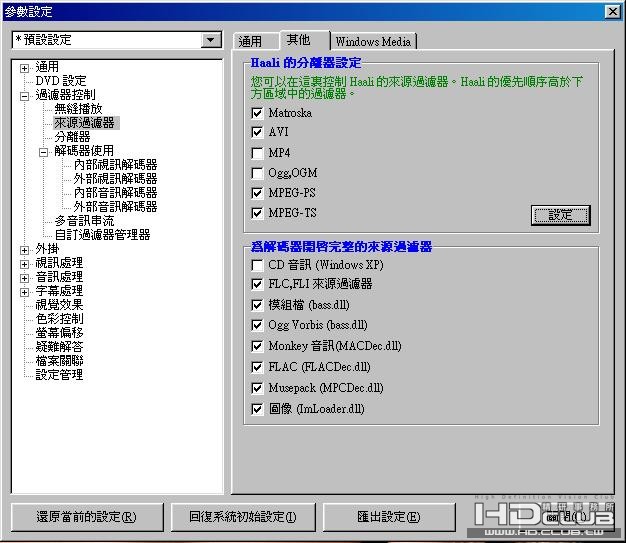Click 還原當前的設定(R) button

(x=87, y=517)
